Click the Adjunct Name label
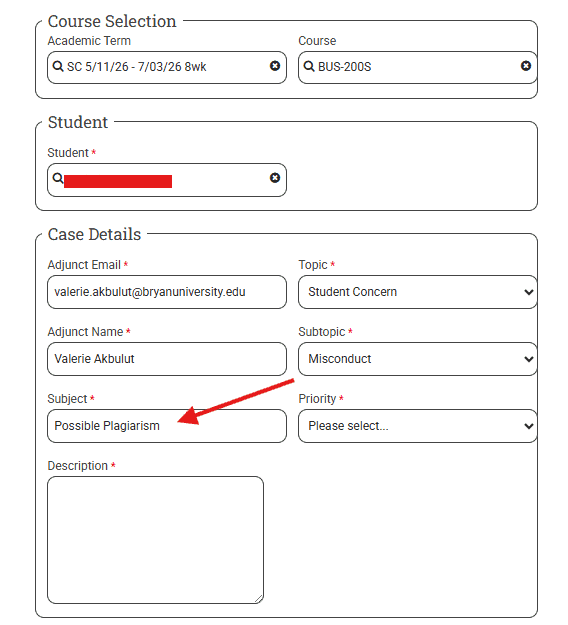Image resolution: width=568 pixels, height=625 pixels. [x=85, y=332]
